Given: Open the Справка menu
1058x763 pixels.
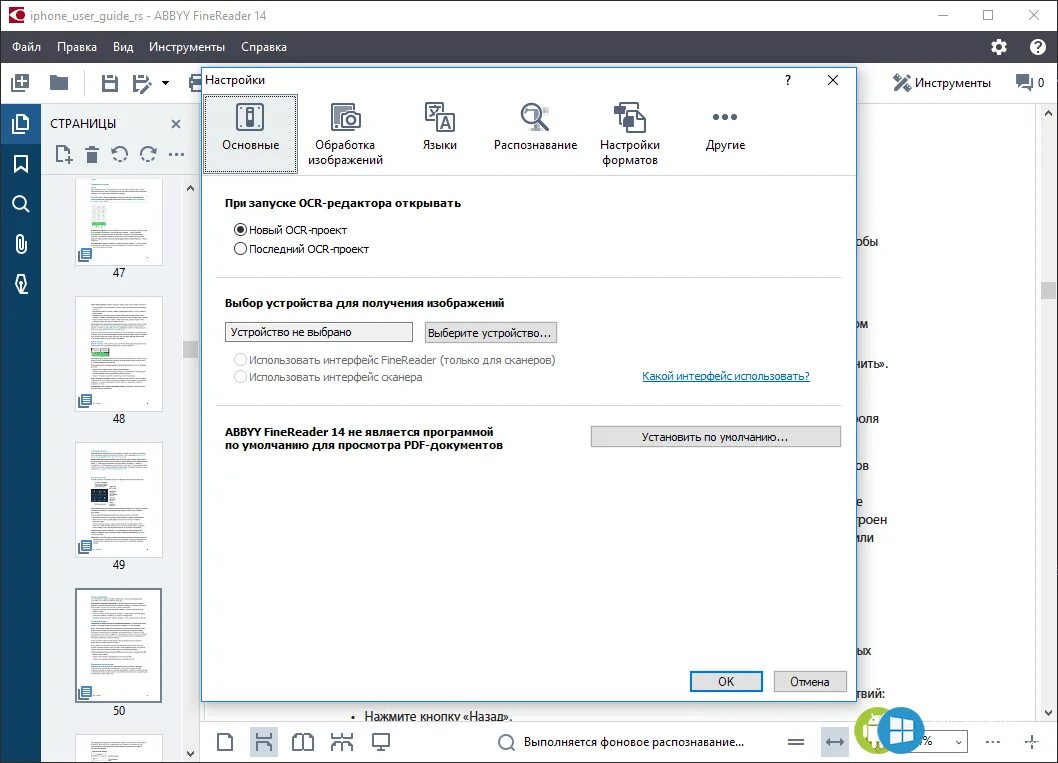Looking at the screenshot, I should tap(264, 47).
